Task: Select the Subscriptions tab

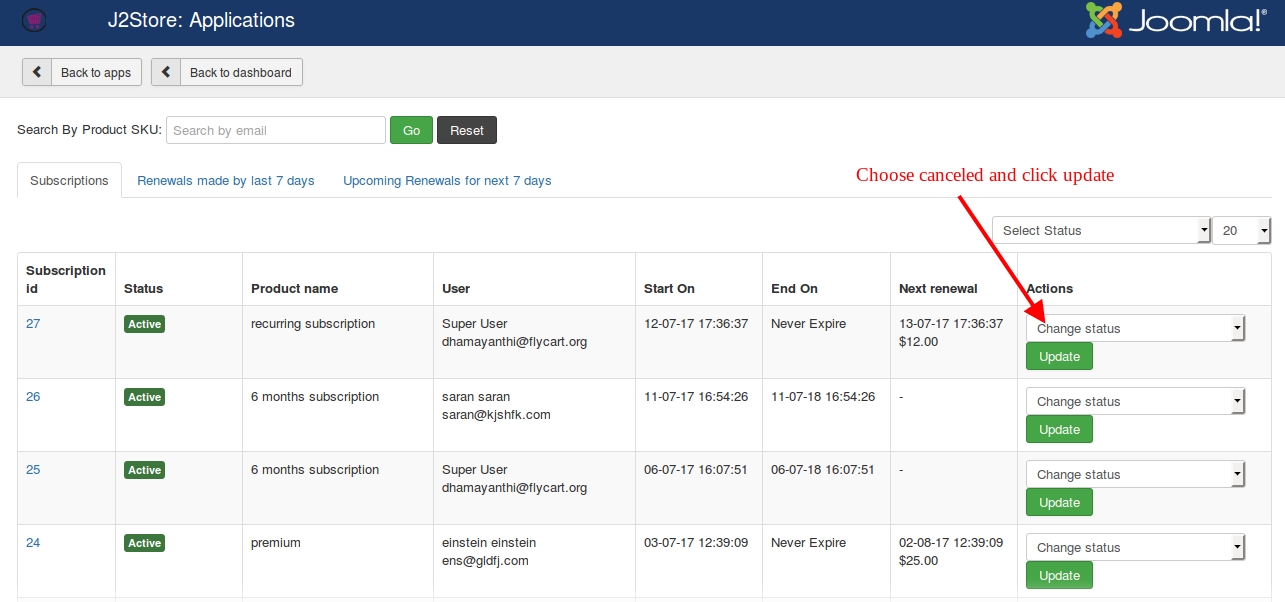Action: tap(69, 181)
